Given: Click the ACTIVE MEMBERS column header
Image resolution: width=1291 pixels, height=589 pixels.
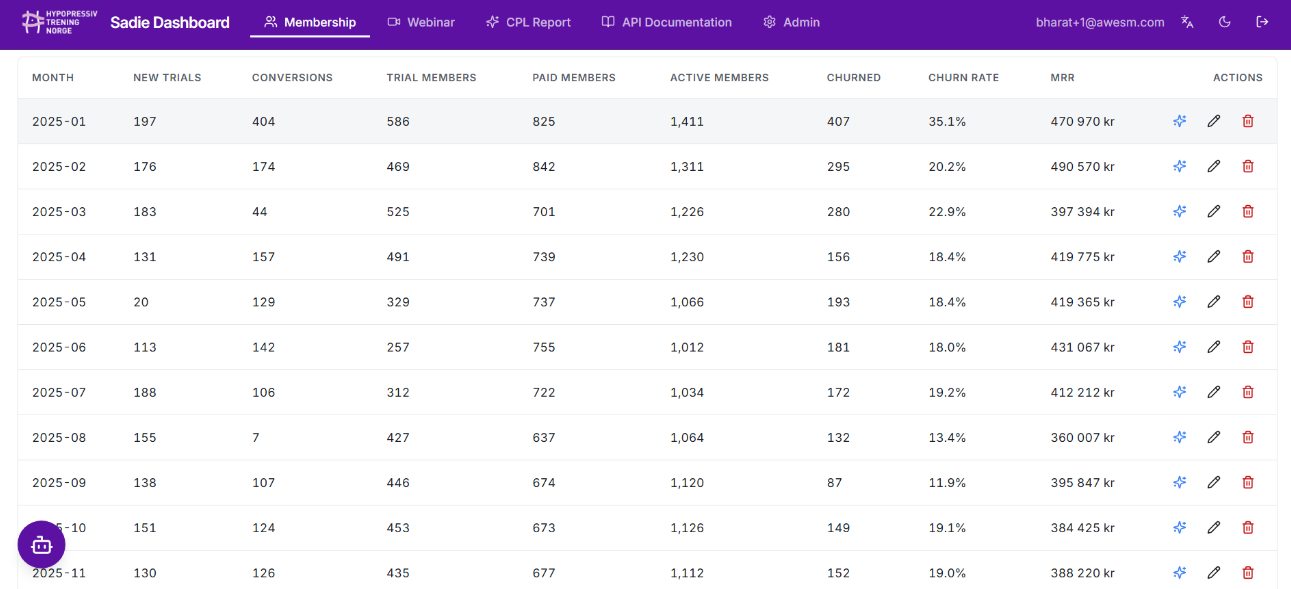Looking at the screenshot, I should [719, 77].
